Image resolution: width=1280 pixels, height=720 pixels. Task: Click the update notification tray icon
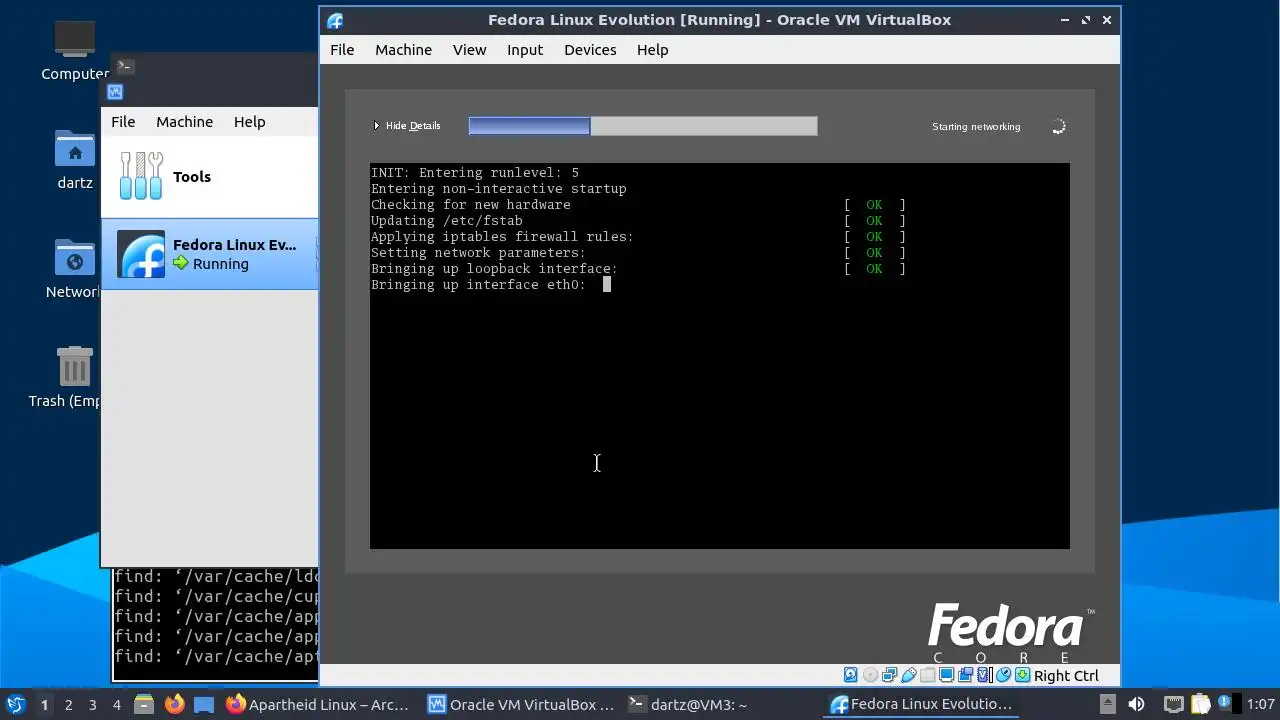(1225, 703)
